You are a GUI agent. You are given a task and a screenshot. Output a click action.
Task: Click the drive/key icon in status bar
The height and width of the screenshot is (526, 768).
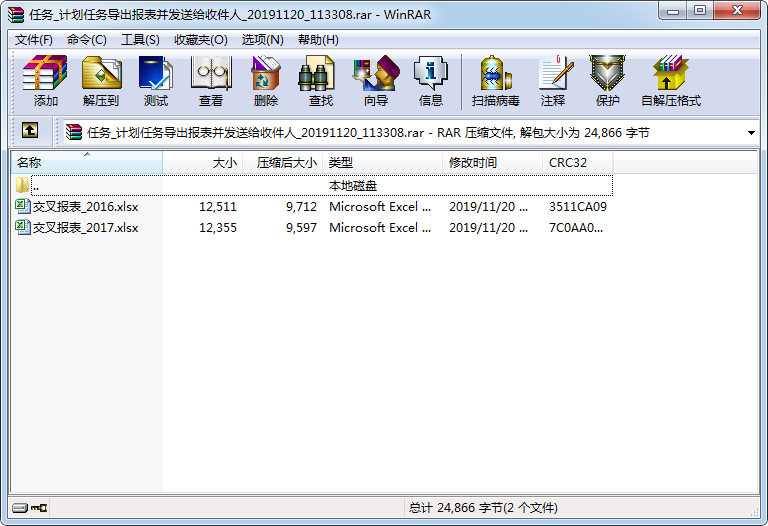(x=29, y=507)
